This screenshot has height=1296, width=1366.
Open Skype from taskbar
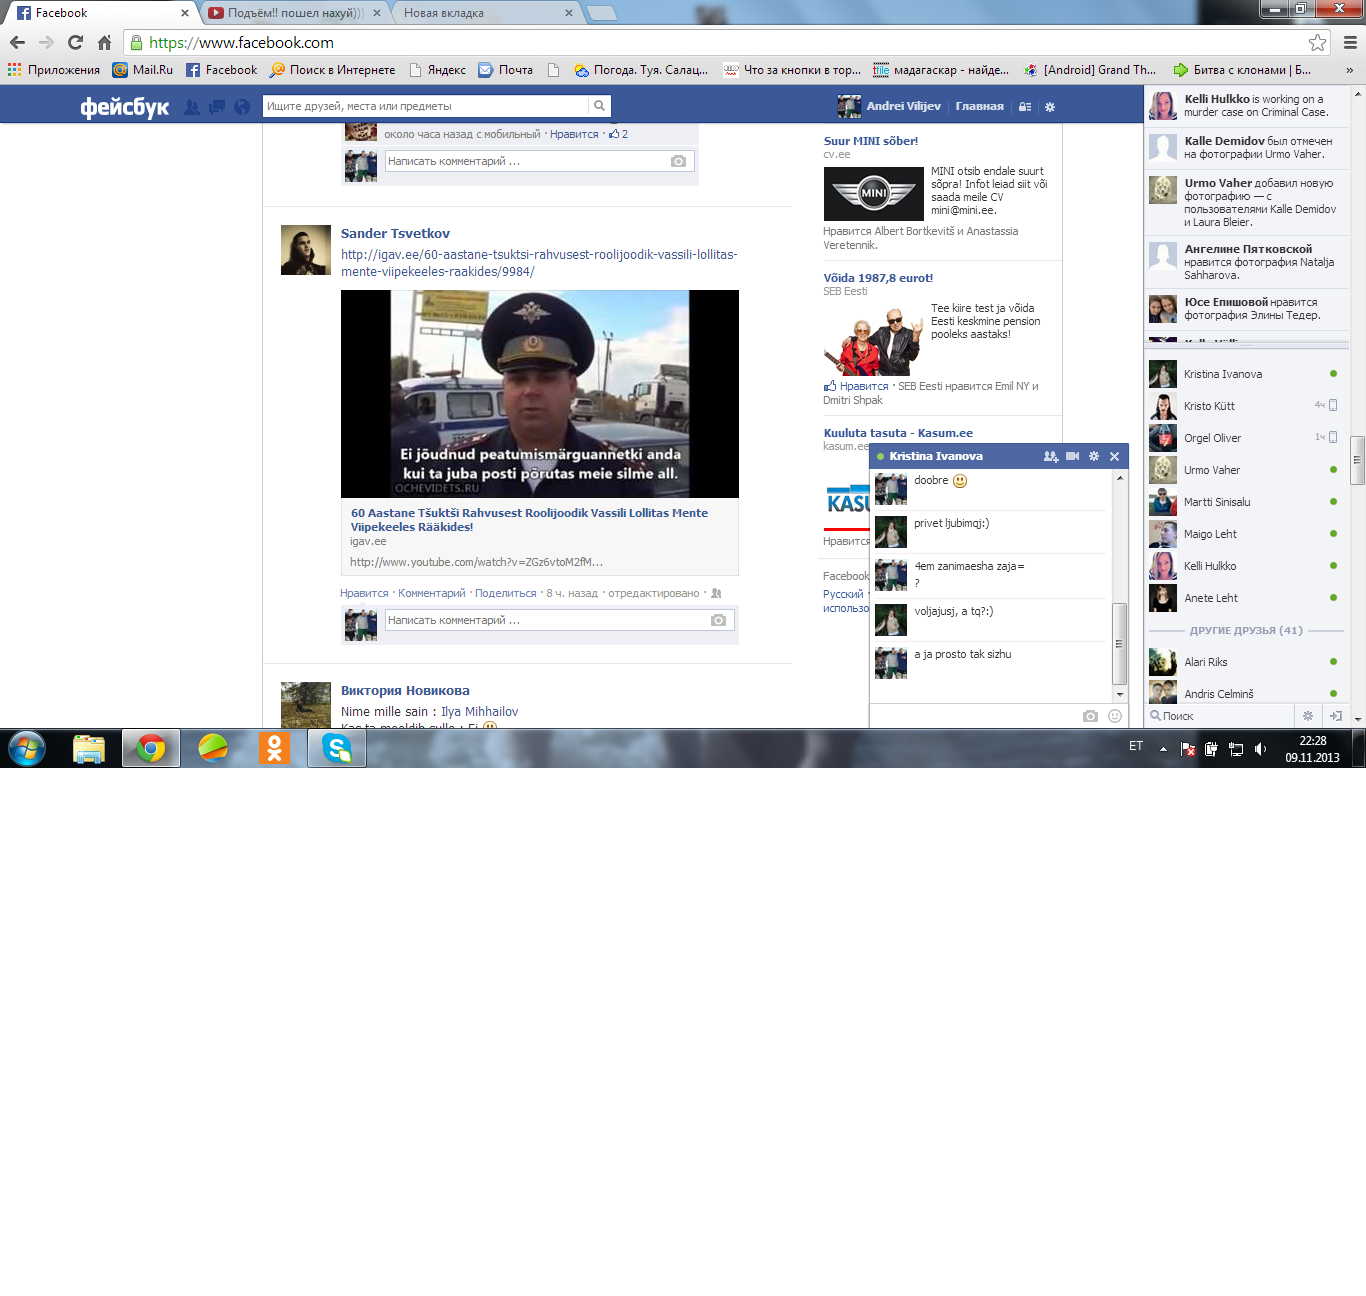(x=337, y=748)
